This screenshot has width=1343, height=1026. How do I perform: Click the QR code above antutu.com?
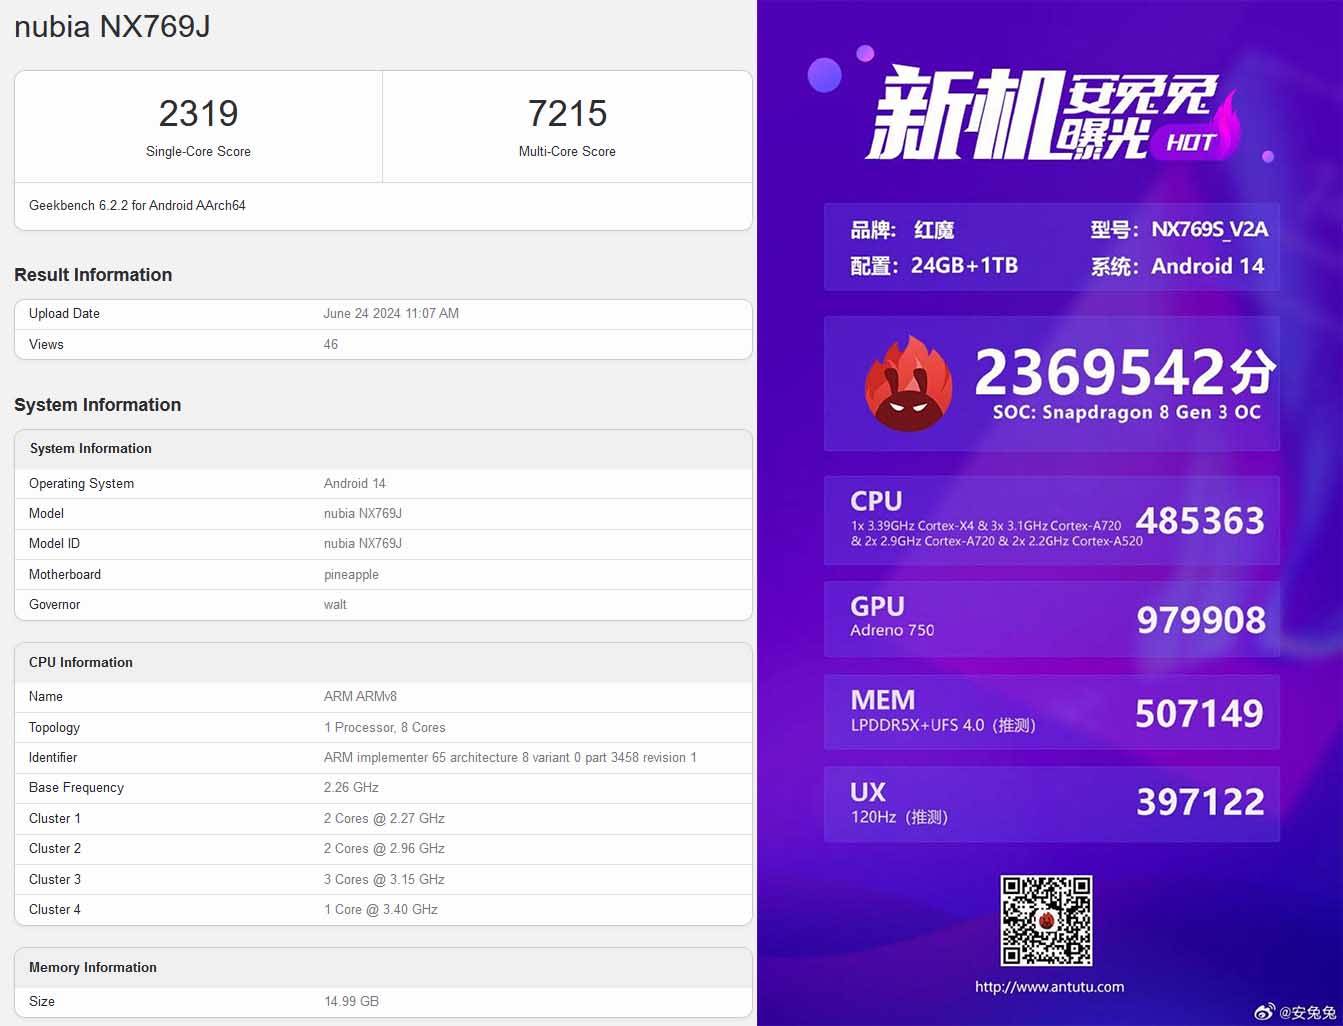tap(1047, 920)
